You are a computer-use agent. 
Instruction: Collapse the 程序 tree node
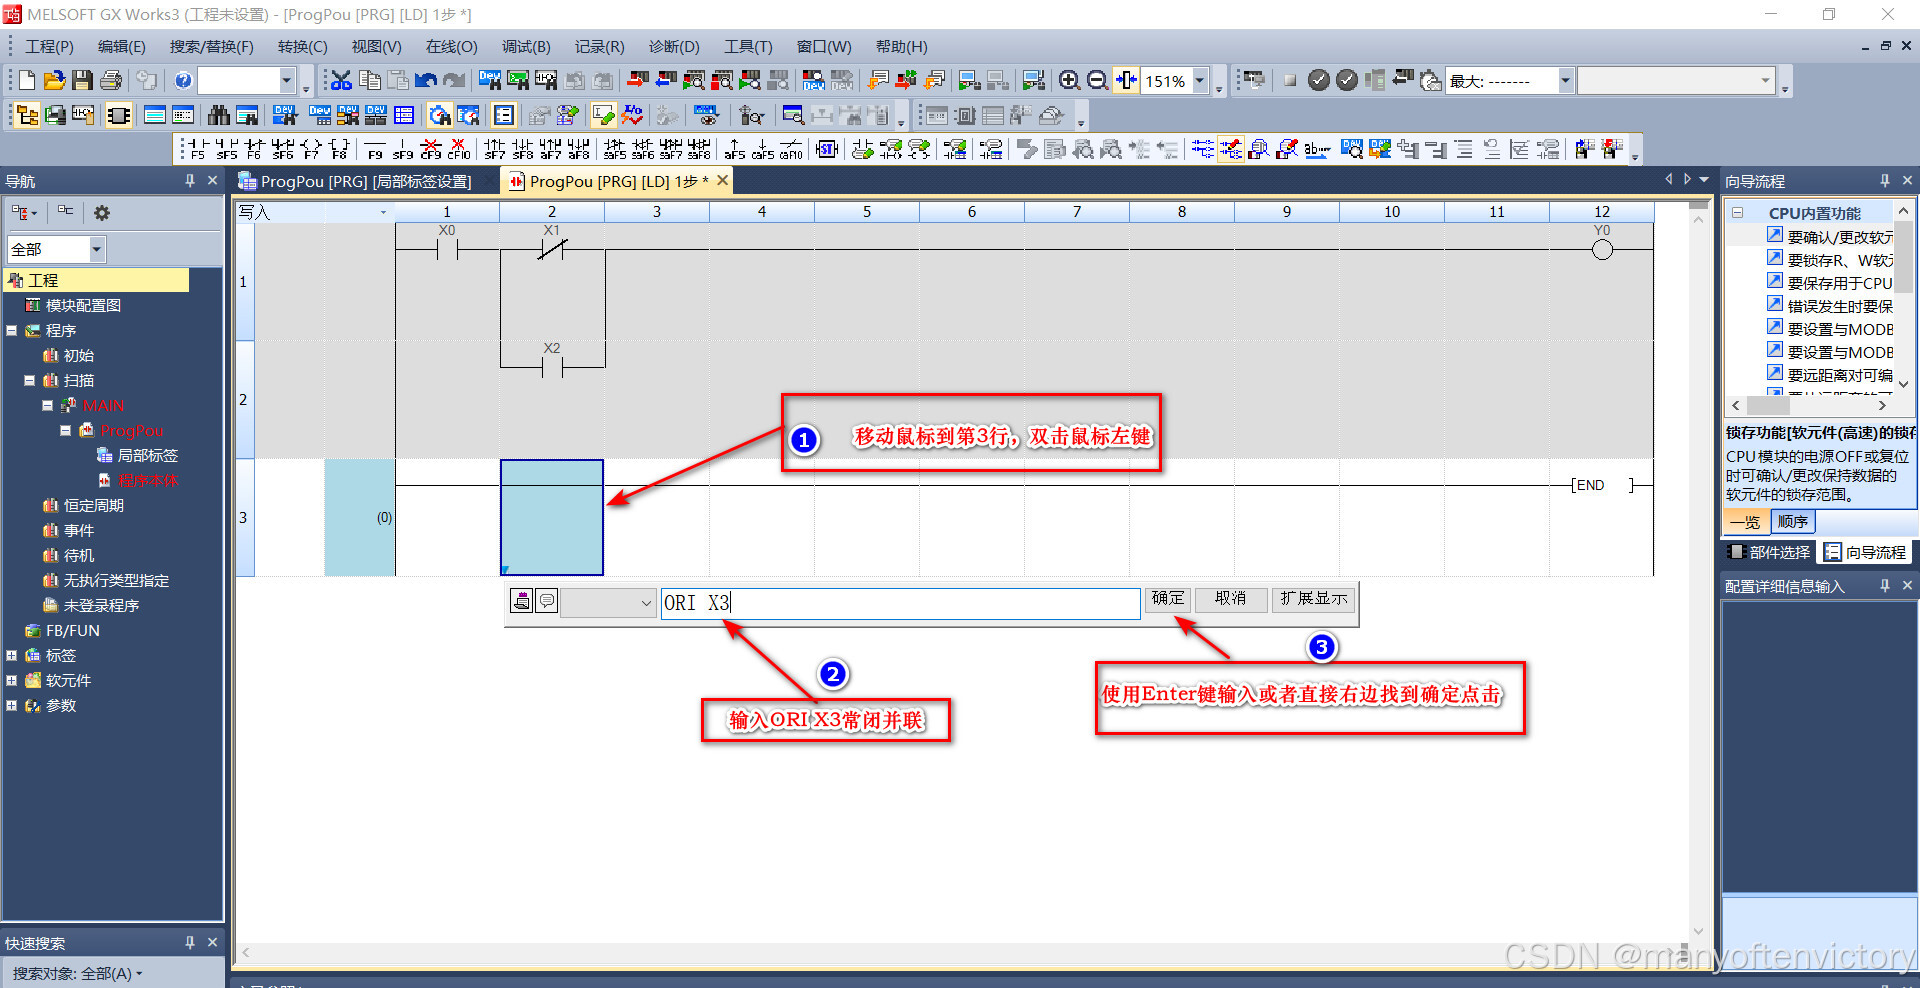(12, 331)
